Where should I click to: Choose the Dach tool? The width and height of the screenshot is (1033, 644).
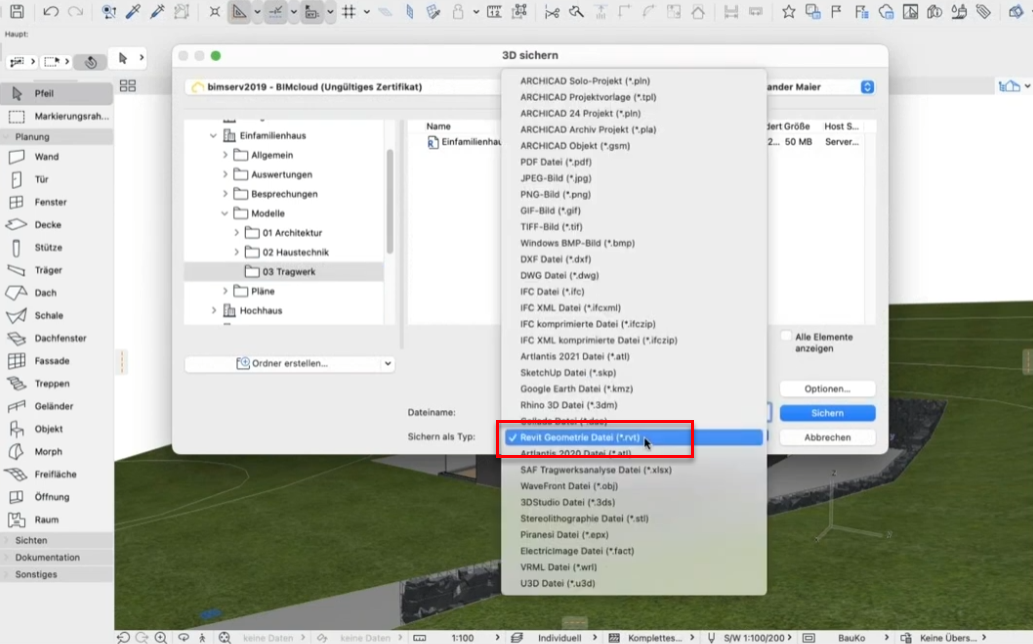45,293
